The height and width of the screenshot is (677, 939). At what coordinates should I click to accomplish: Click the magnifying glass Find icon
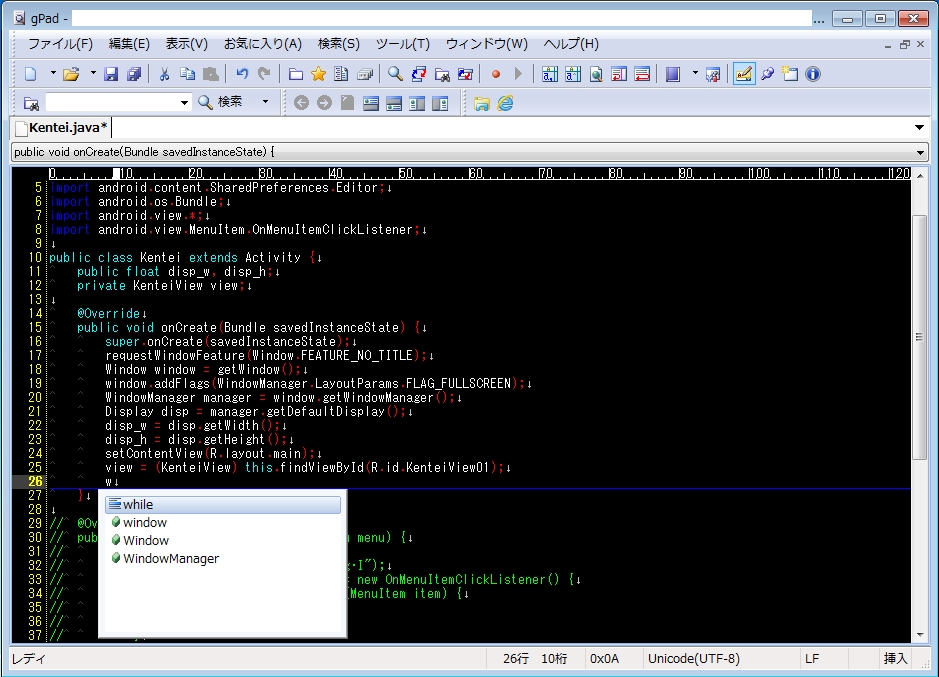click(x=395, y=74)
